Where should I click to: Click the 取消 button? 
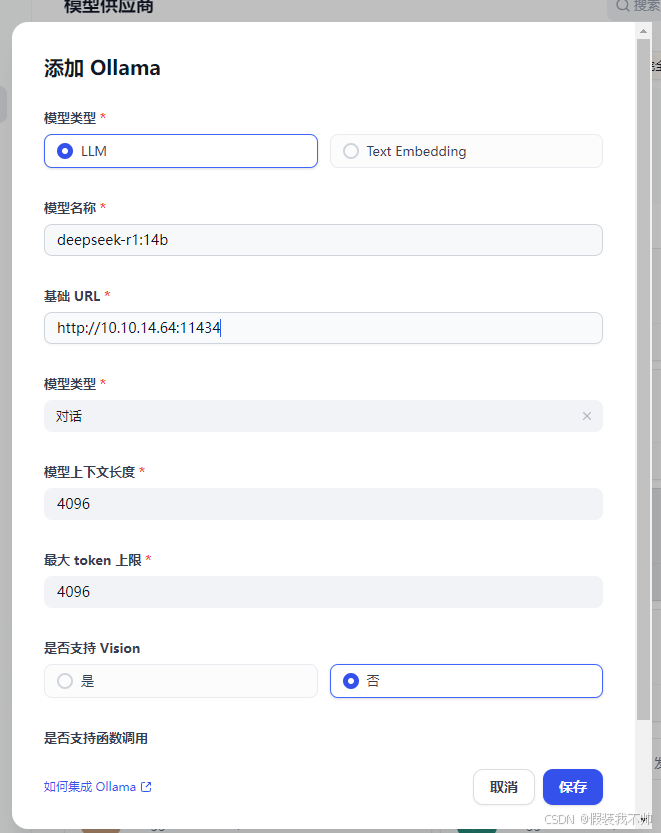pos(503,787)
